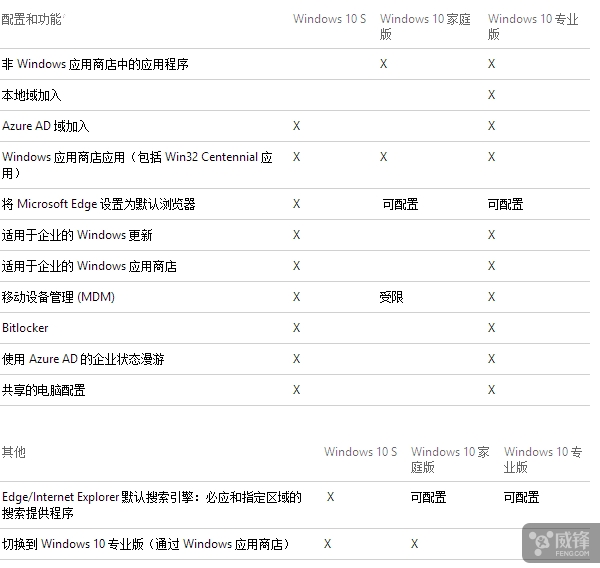Viewport: 600px width, 568px height.
Task: Click '使用 Azure AD 的企业状态漫游' label
Action: click(83, 359)
